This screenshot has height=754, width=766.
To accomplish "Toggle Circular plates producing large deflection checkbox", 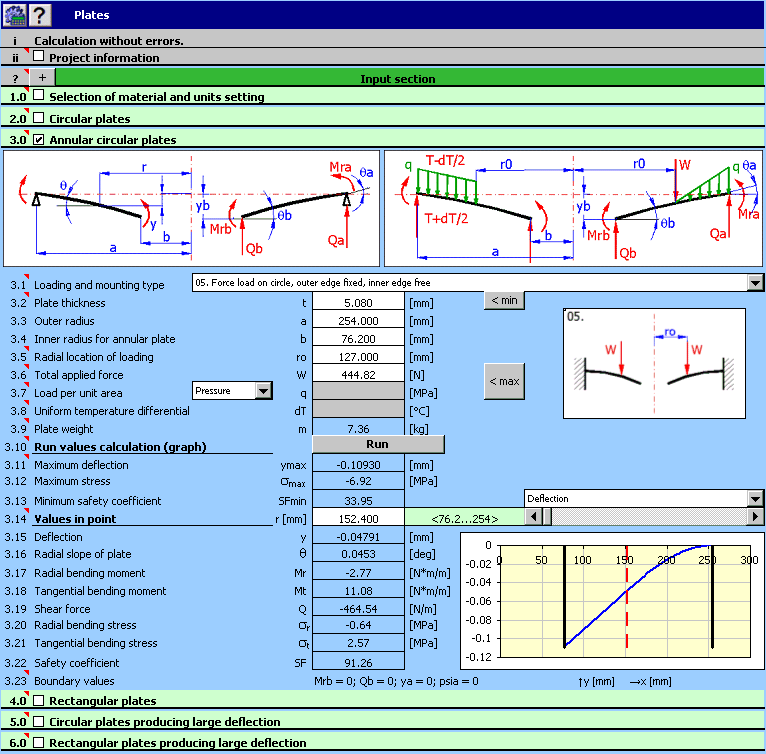I will click(x=39, y=721).
